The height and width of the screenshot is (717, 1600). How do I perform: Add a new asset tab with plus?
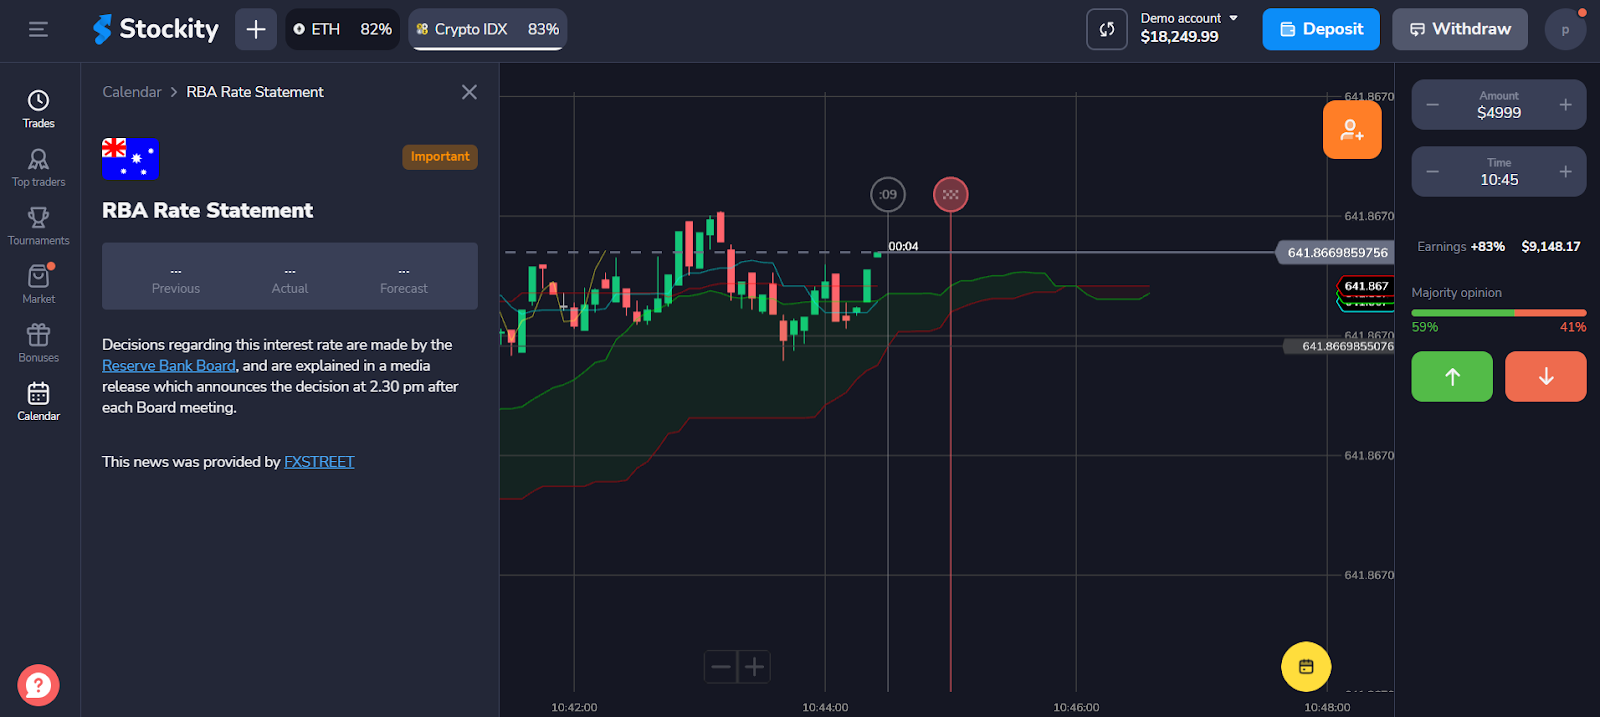pyautogui.click(x=256, y=29)
